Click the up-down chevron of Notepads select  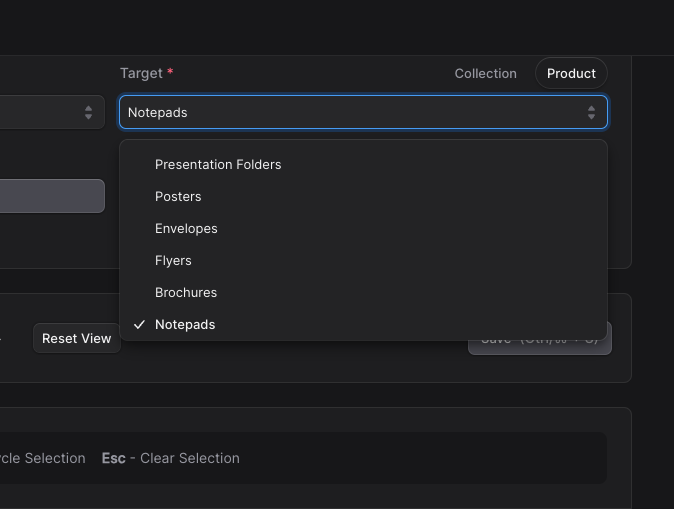tap(591, 113)
